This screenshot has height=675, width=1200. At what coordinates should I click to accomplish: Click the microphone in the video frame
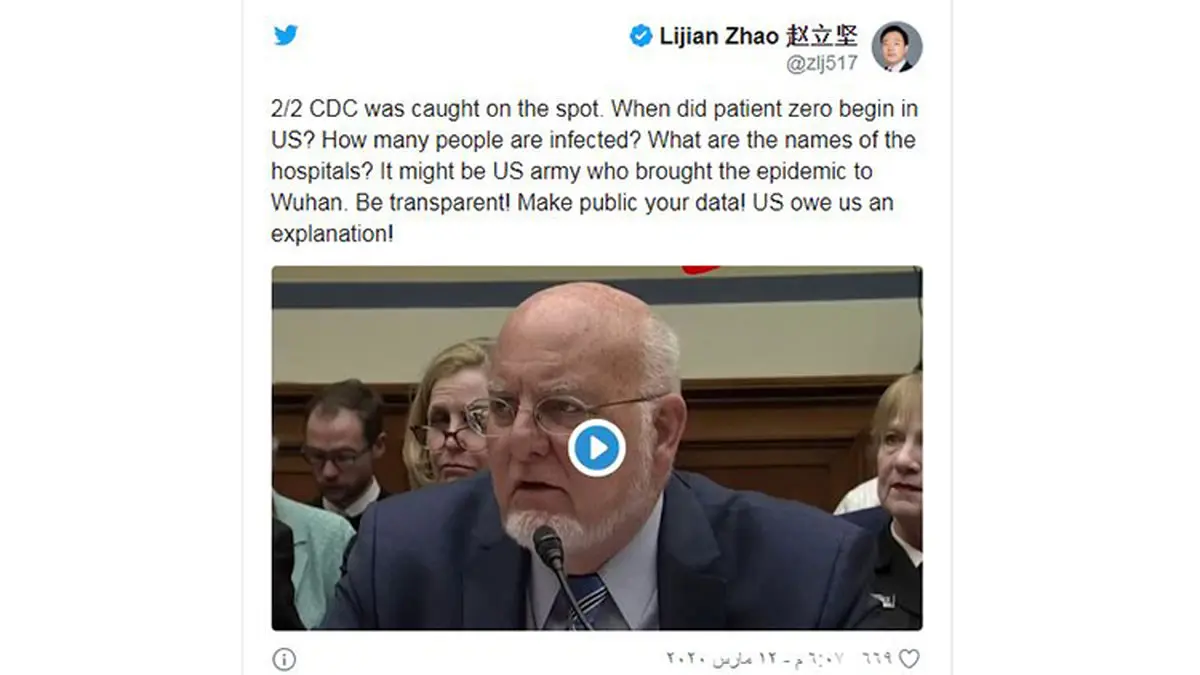549,548
